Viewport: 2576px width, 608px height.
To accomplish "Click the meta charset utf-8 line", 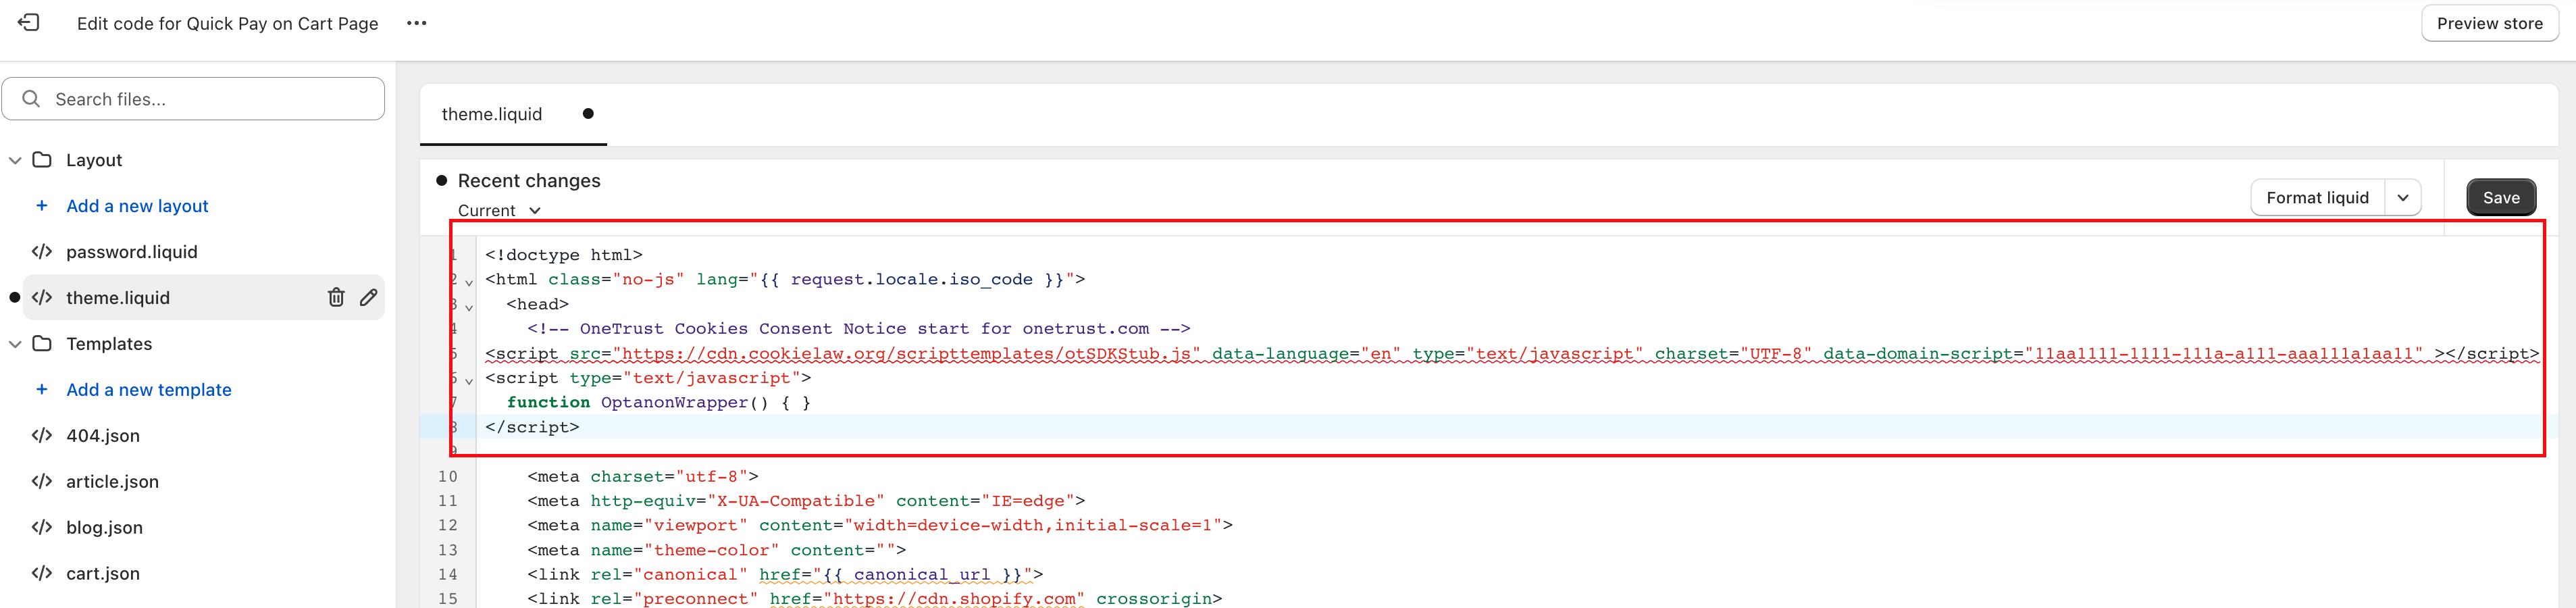I will click(643, 477).
